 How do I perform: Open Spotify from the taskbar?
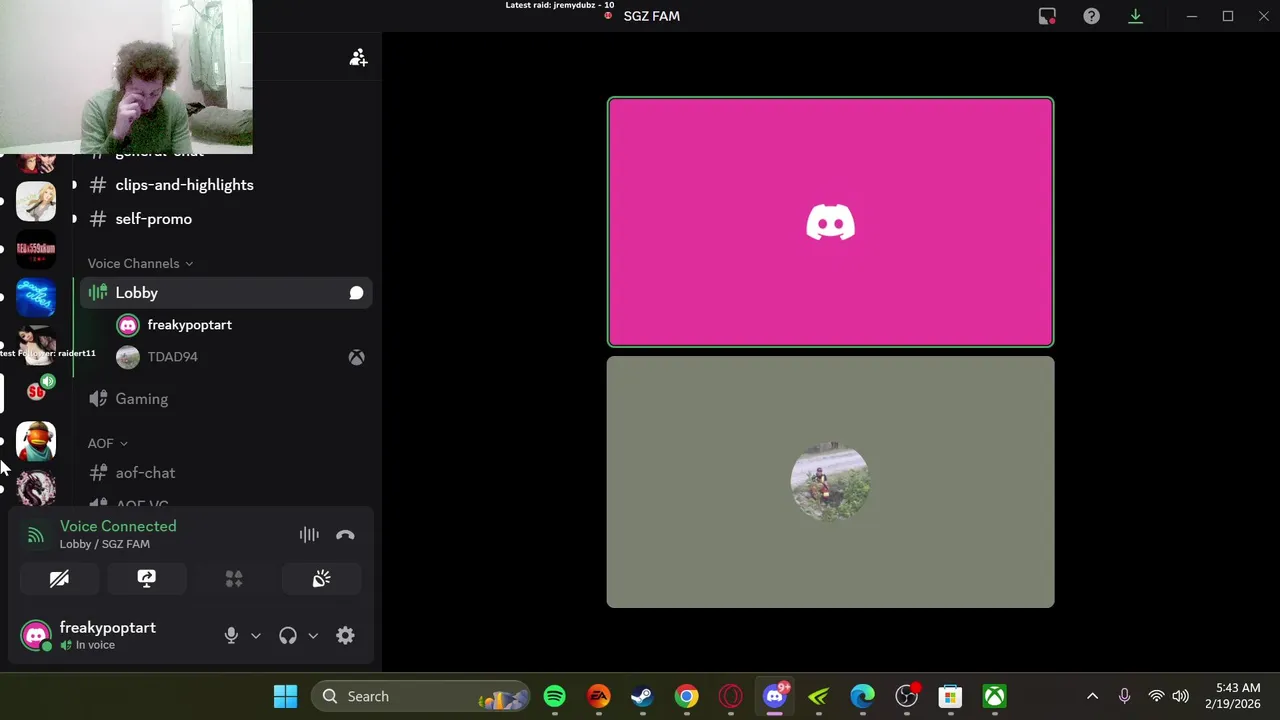coord(555,696)
